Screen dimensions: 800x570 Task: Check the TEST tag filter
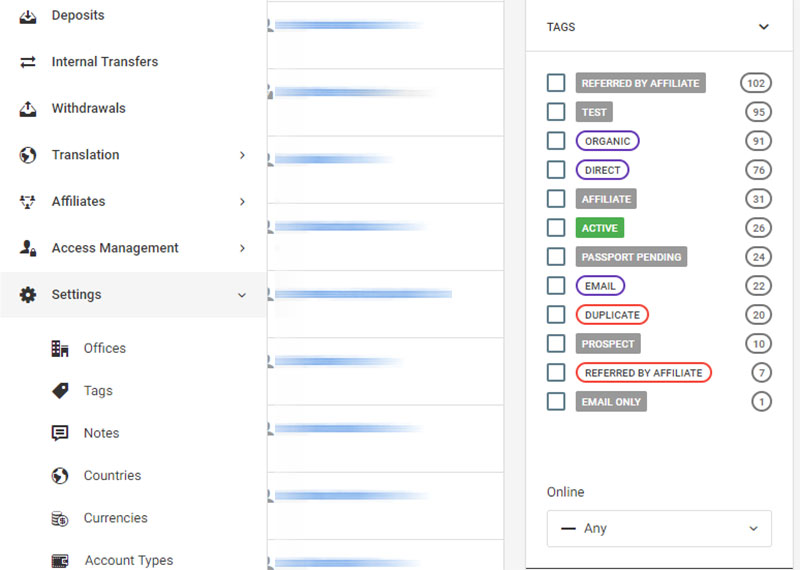point(556,112)
